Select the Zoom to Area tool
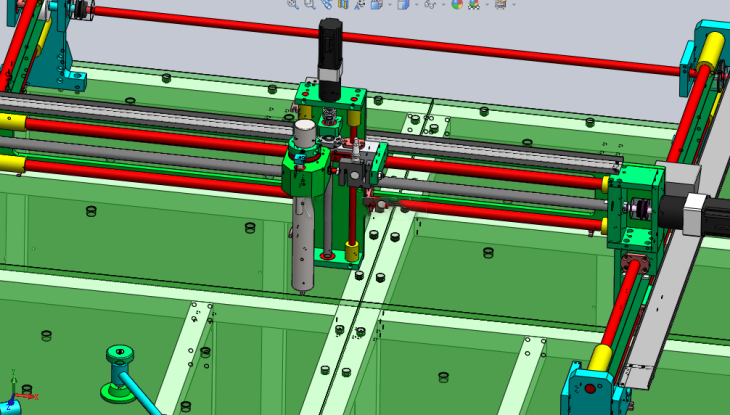The height and width of the screenshot is (415, 730). pyautogui.click(x=309, y=4)
